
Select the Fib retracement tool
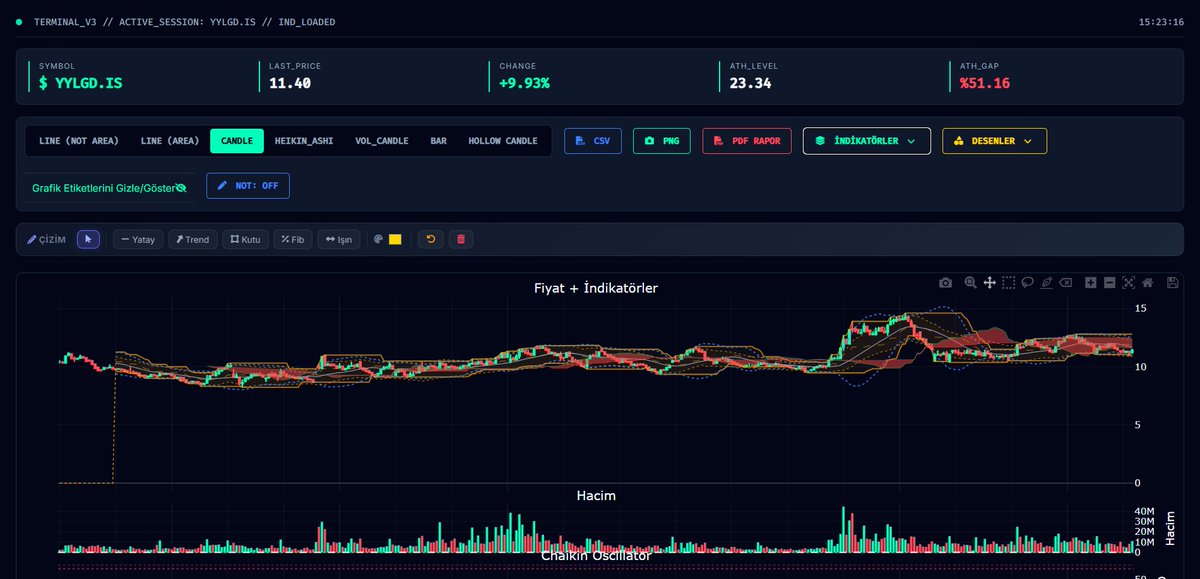click(293, 239)
